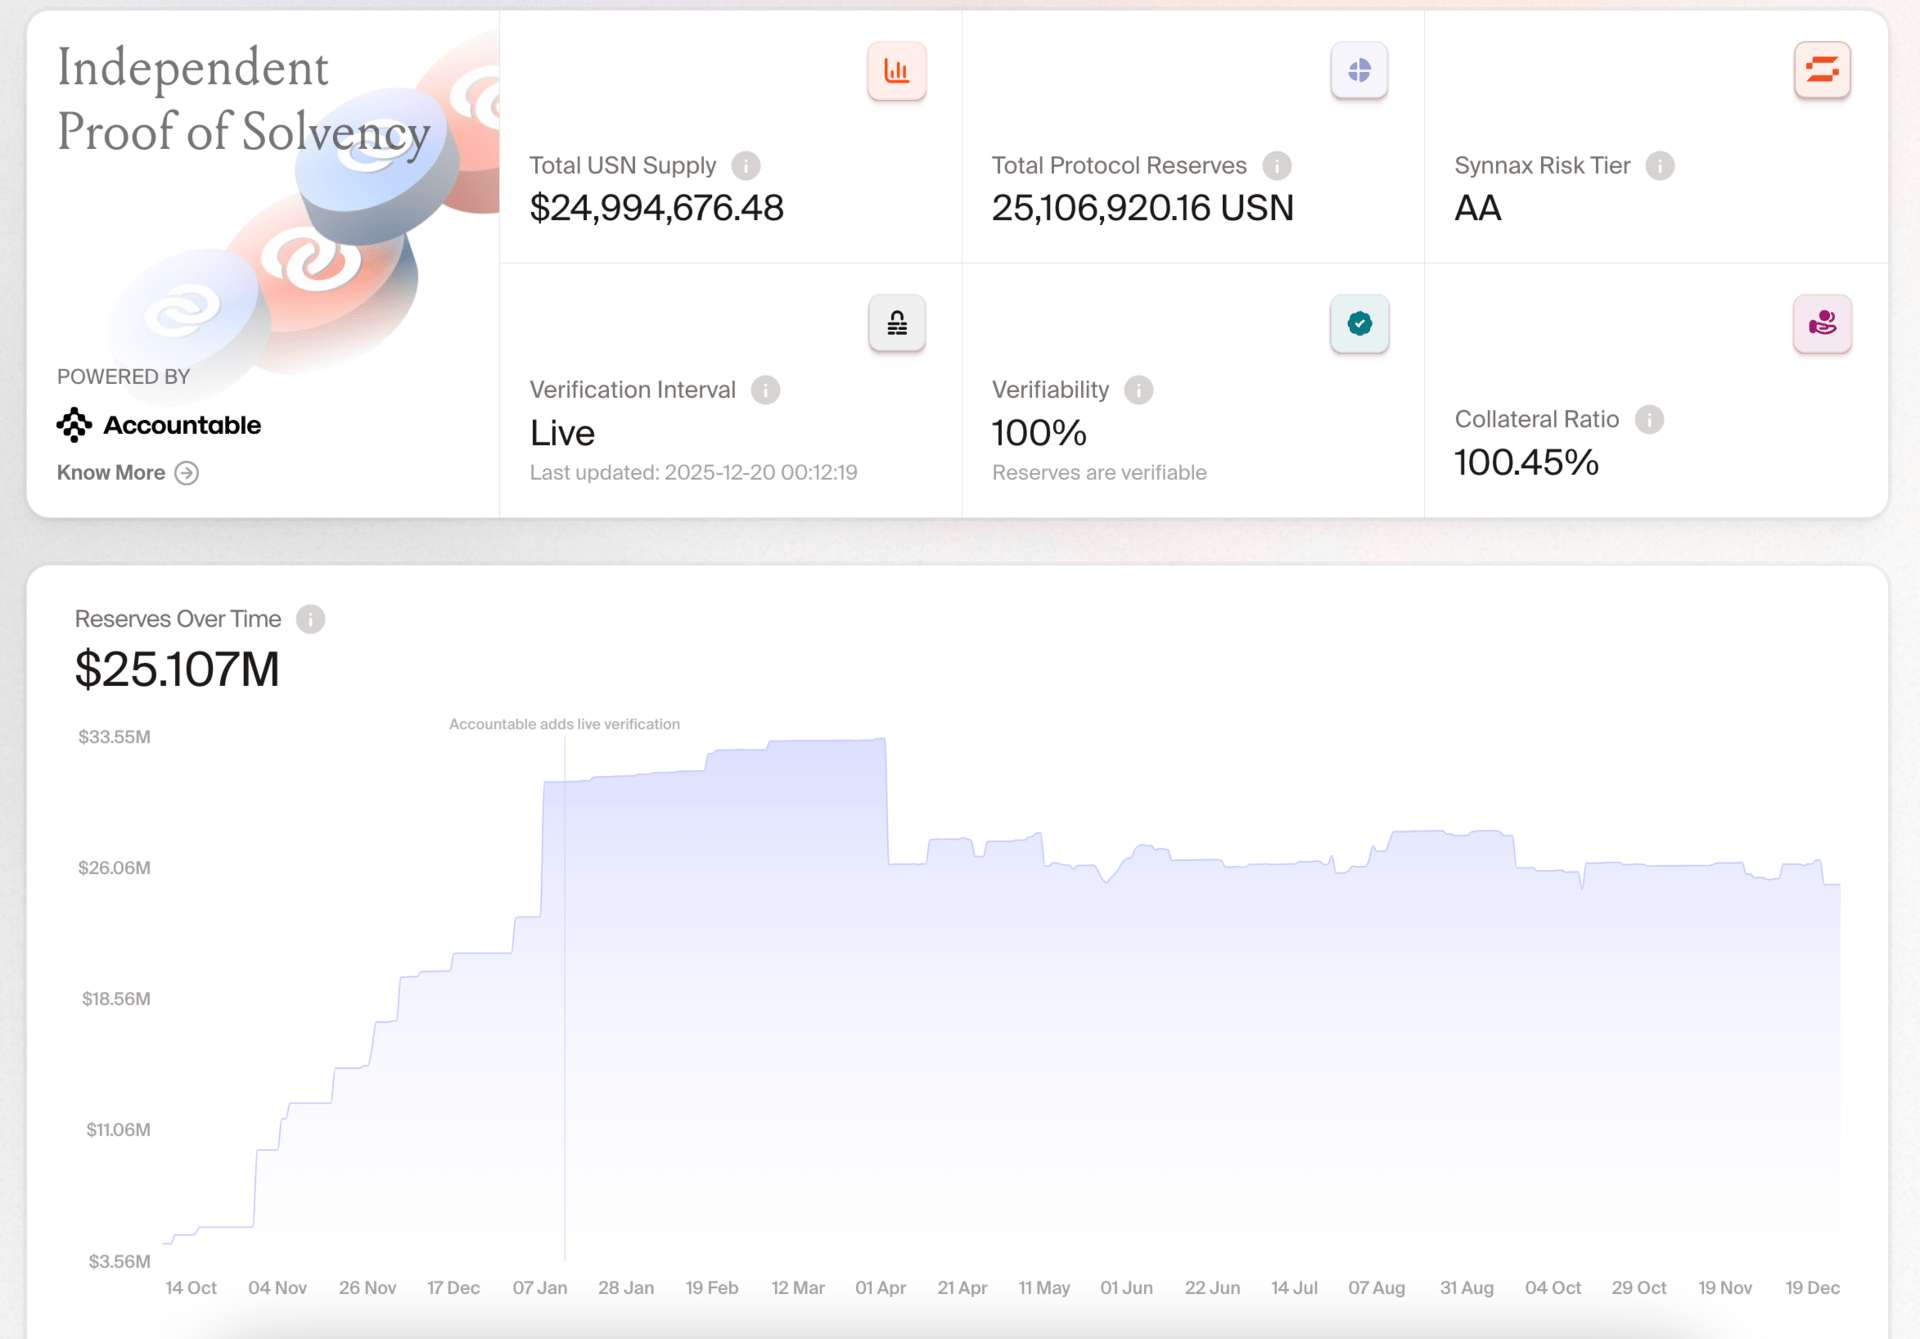Click the arrow circle next to Know More
1920x1339 pixels.
(187, 473)
